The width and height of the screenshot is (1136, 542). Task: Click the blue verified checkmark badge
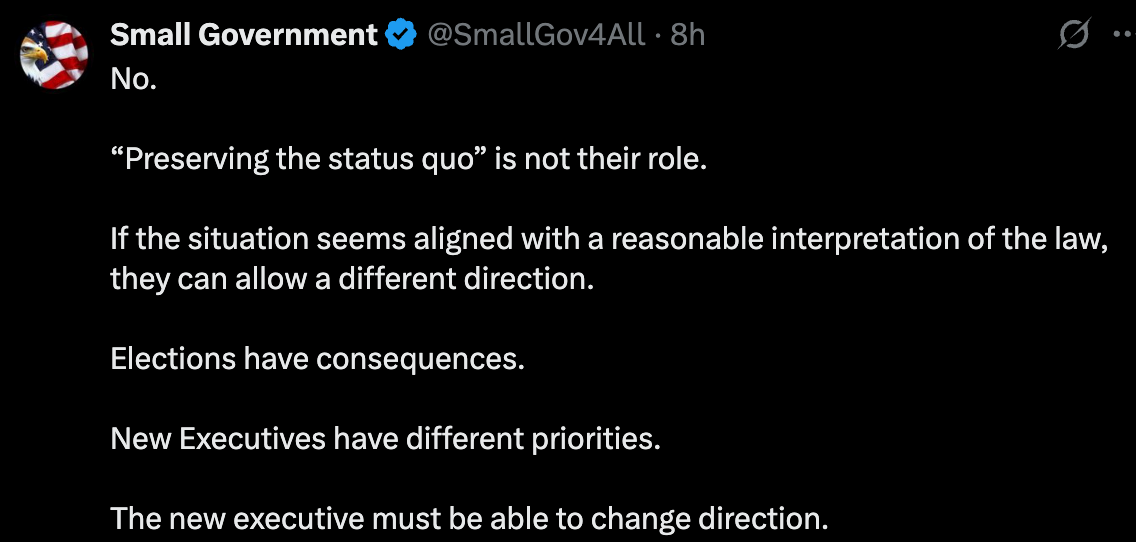pyautogui.click(x=400, y=35)
